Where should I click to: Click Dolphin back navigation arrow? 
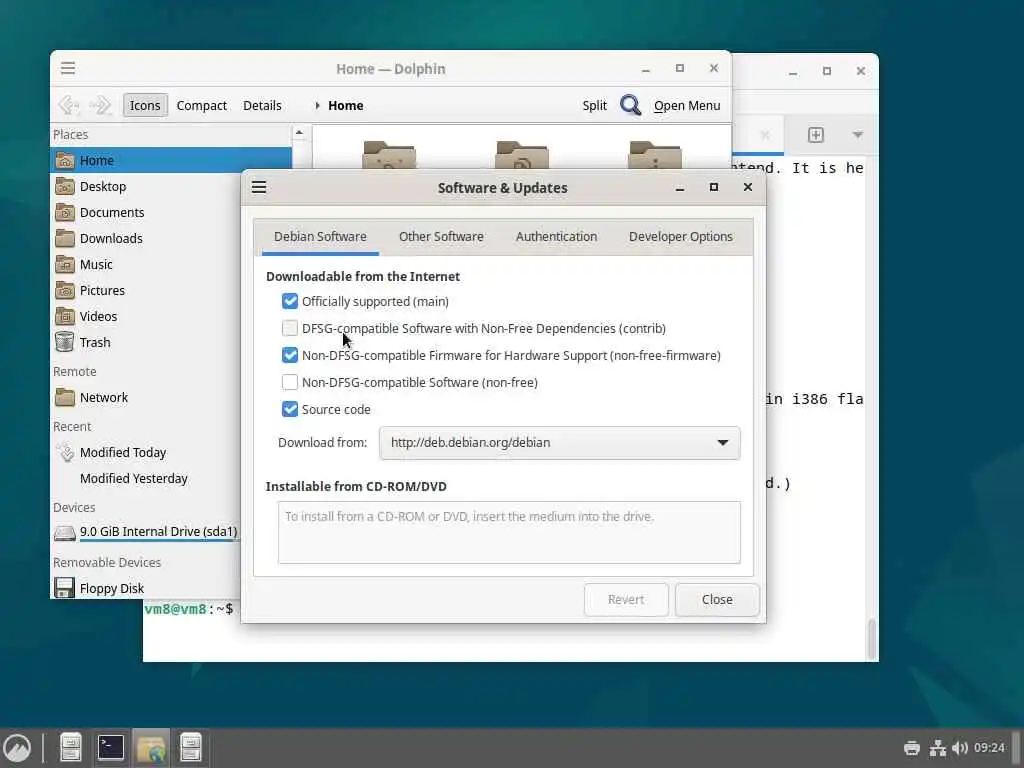(69, 105)
